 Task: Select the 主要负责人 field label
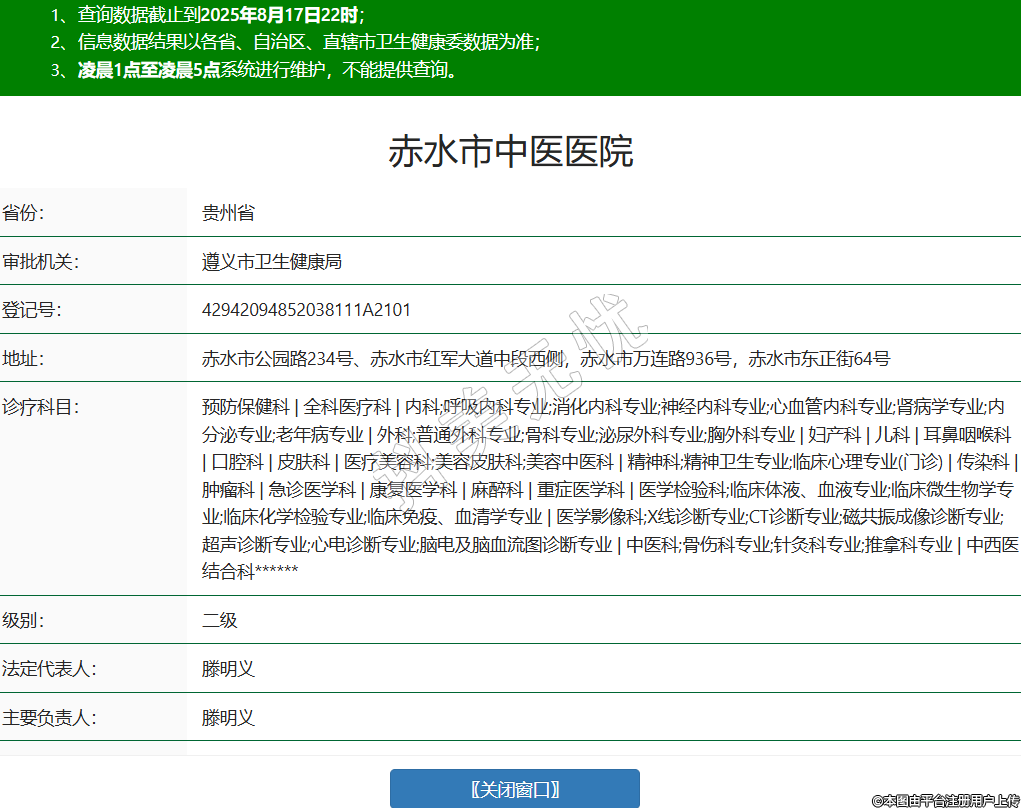click(x=49, y=718)
